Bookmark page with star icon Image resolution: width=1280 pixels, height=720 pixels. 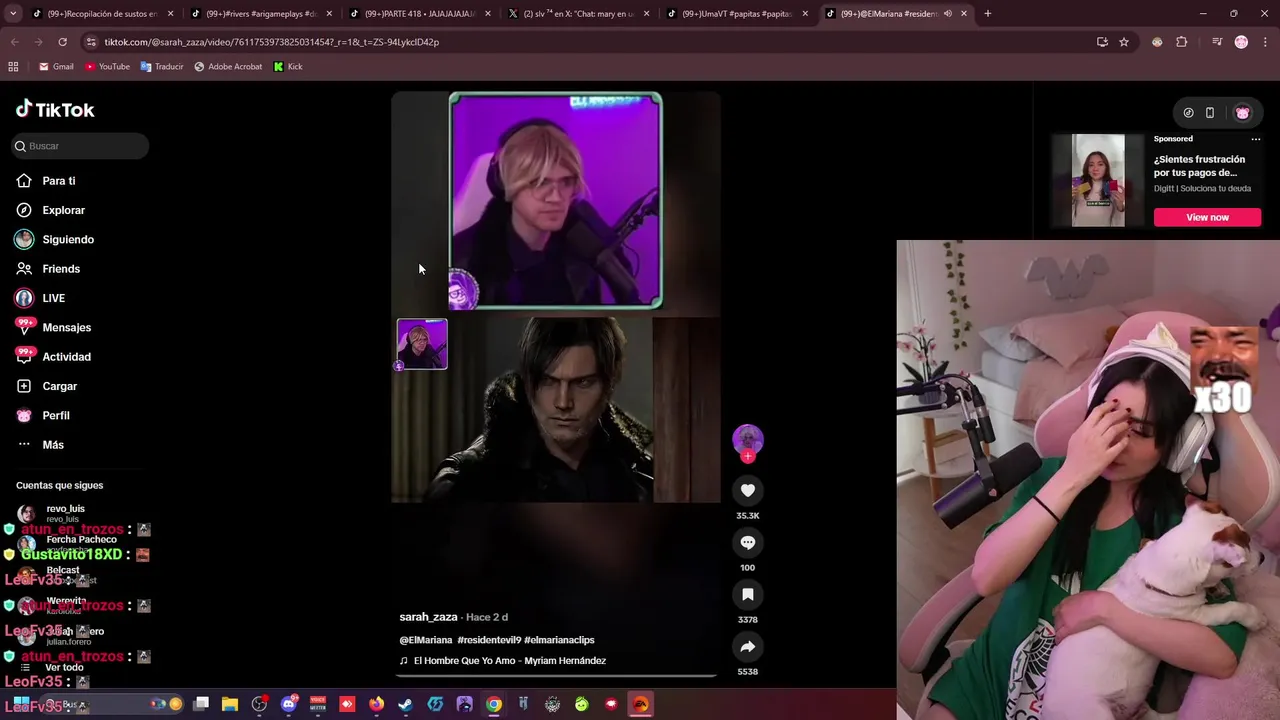1124,42
